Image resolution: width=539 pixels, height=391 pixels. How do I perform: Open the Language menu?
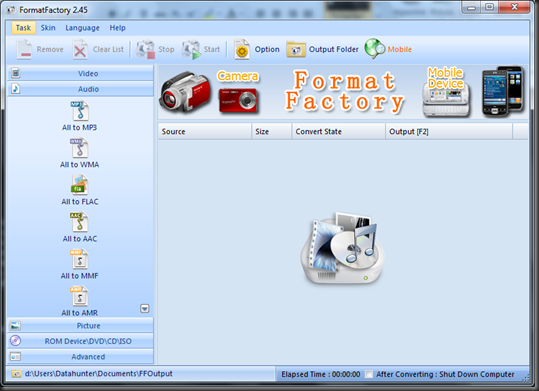click(82, 28)
